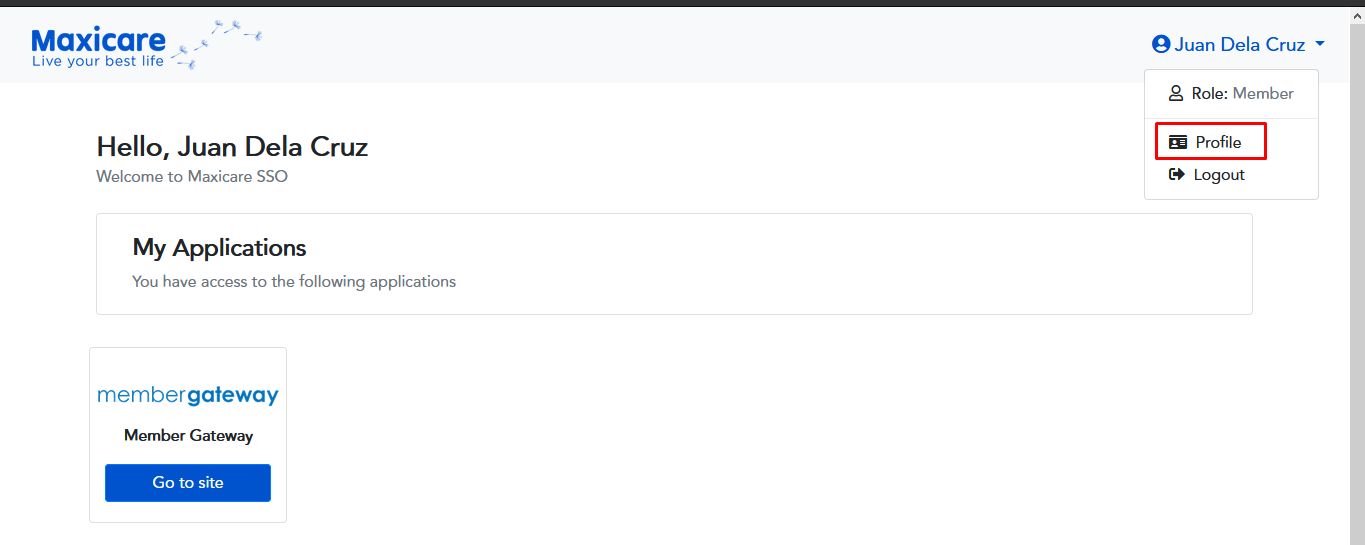Click the person icon next to Role
1365x545 pixels.
coord(1176,93)
